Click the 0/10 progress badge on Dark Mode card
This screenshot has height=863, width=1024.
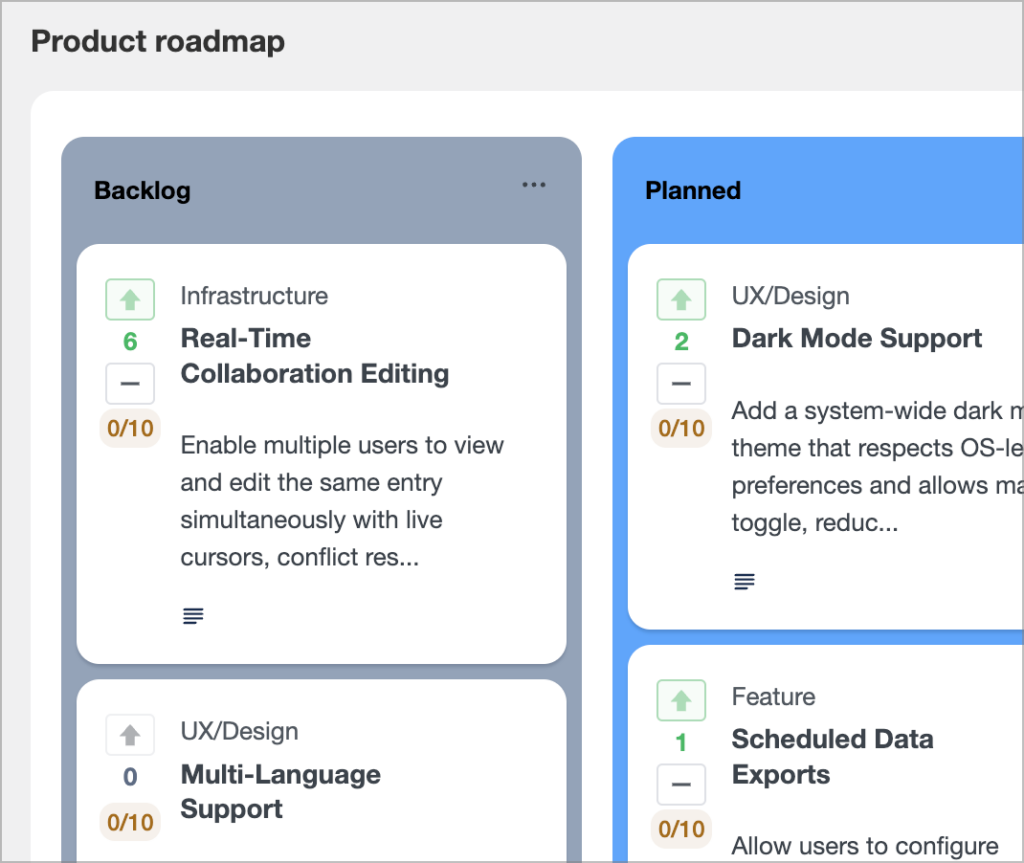[x=681, y=428]
